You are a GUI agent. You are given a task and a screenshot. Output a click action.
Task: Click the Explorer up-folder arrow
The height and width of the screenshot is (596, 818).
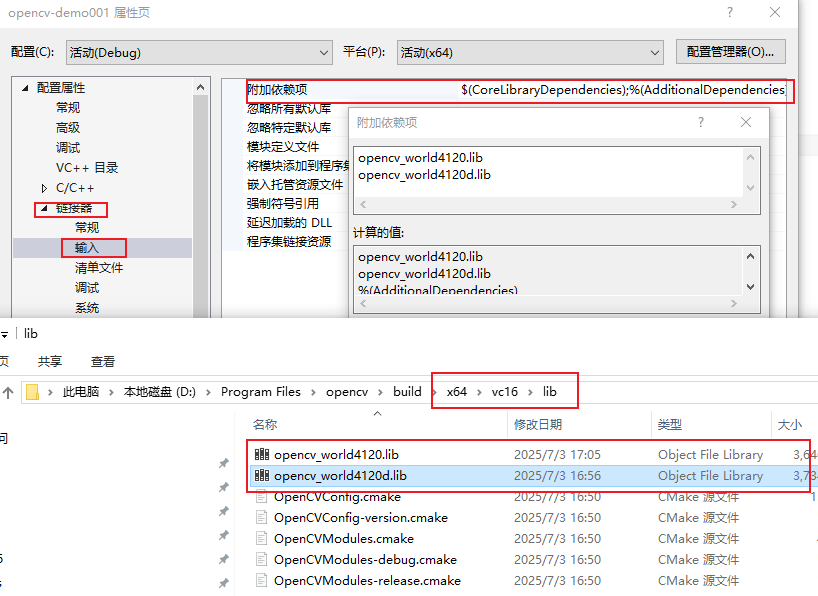tap(8, 392)
